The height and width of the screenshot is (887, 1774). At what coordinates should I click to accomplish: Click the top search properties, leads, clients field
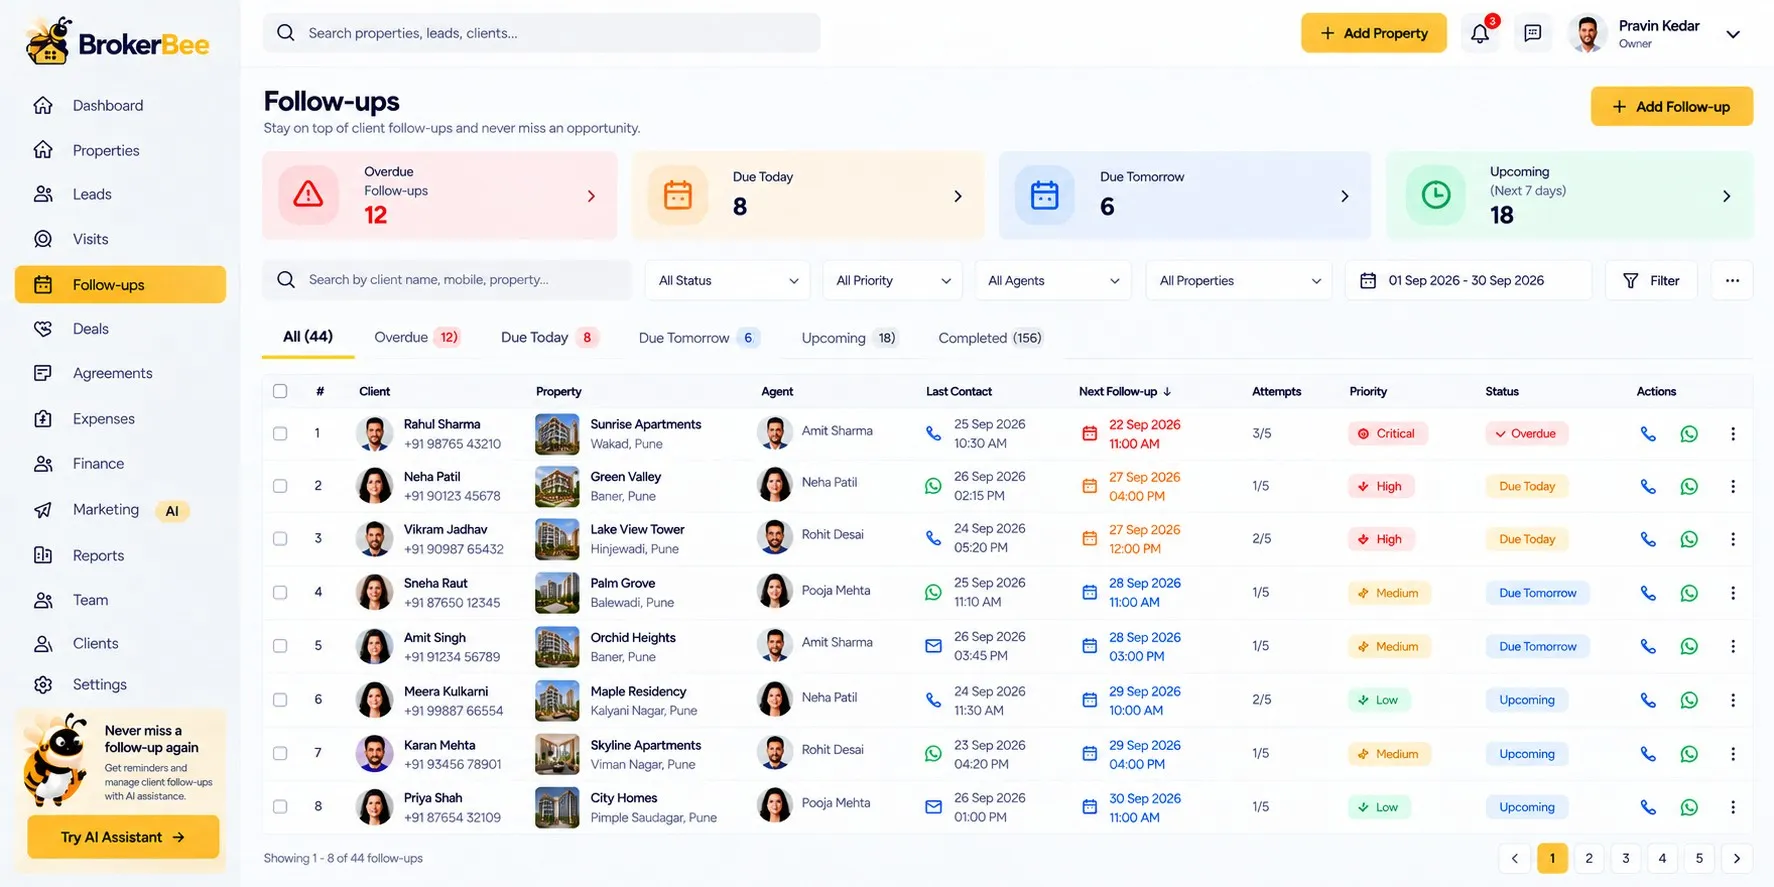coord(542,33)
